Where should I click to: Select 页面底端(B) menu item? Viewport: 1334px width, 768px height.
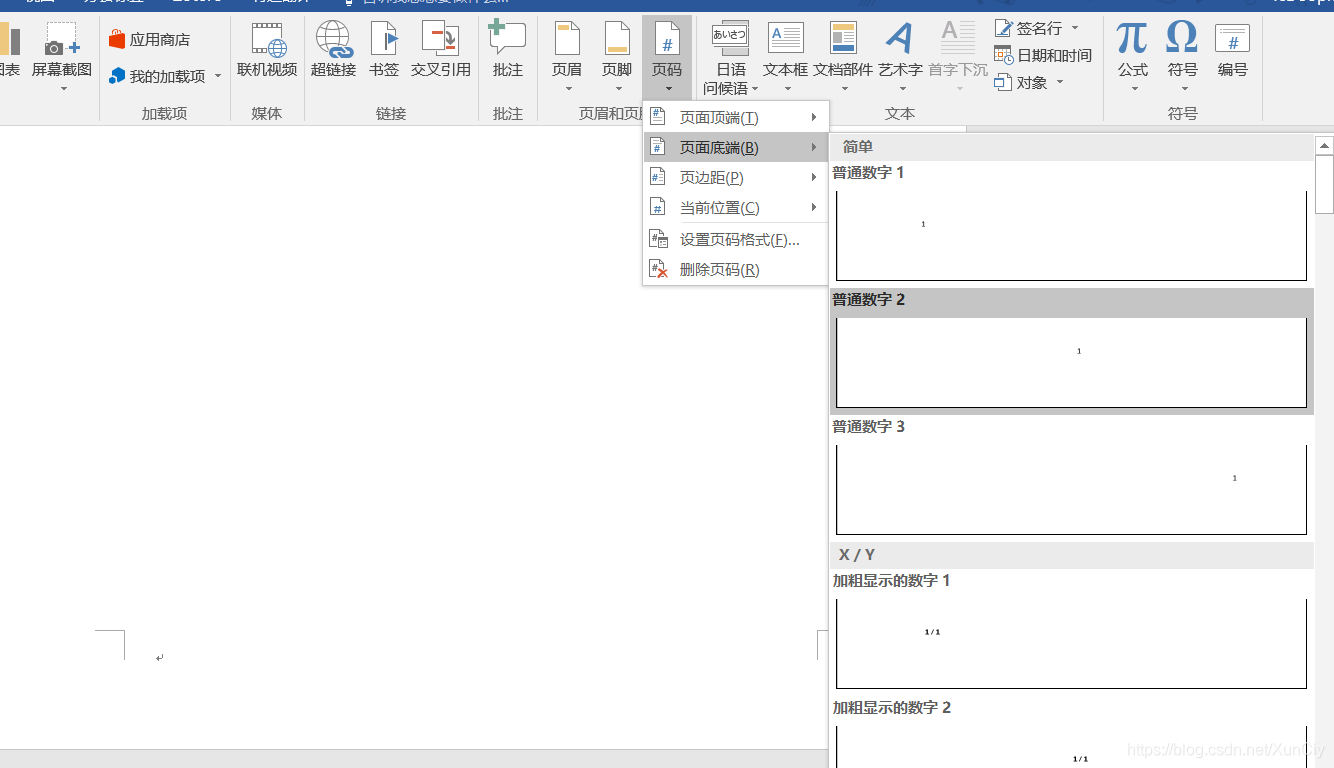(735, 148)
